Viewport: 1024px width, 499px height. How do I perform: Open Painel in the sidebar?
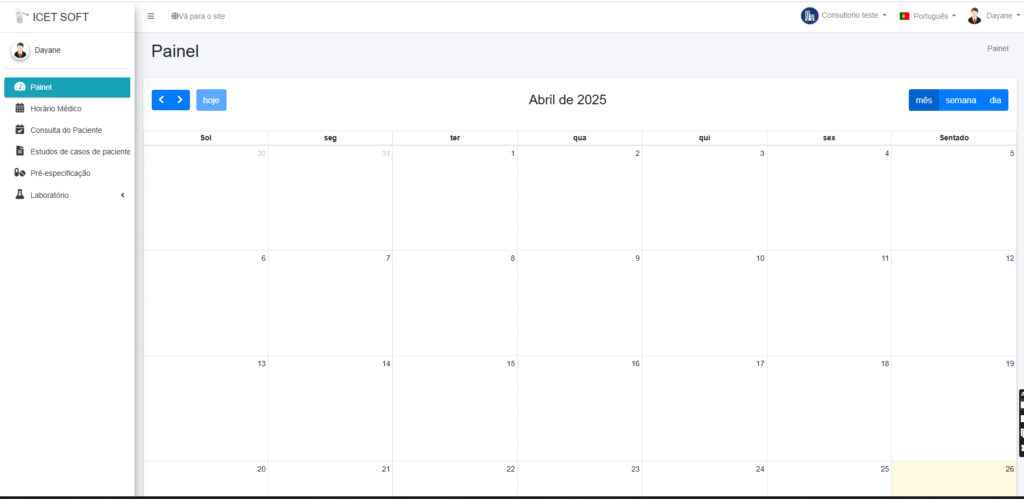coord(67,87)
